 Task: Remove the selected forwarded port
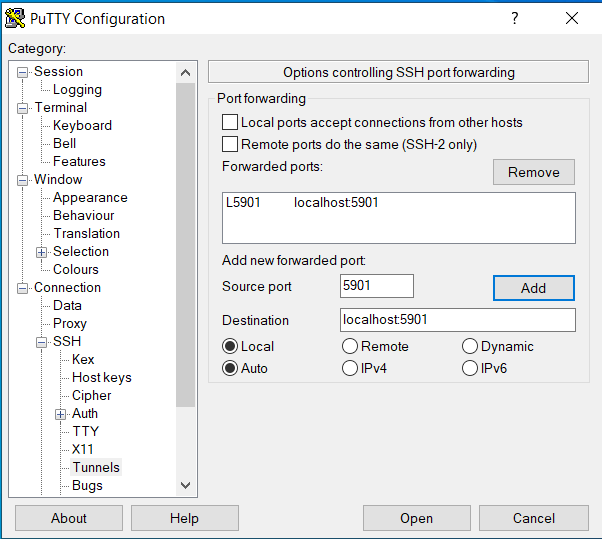point(533,172)
